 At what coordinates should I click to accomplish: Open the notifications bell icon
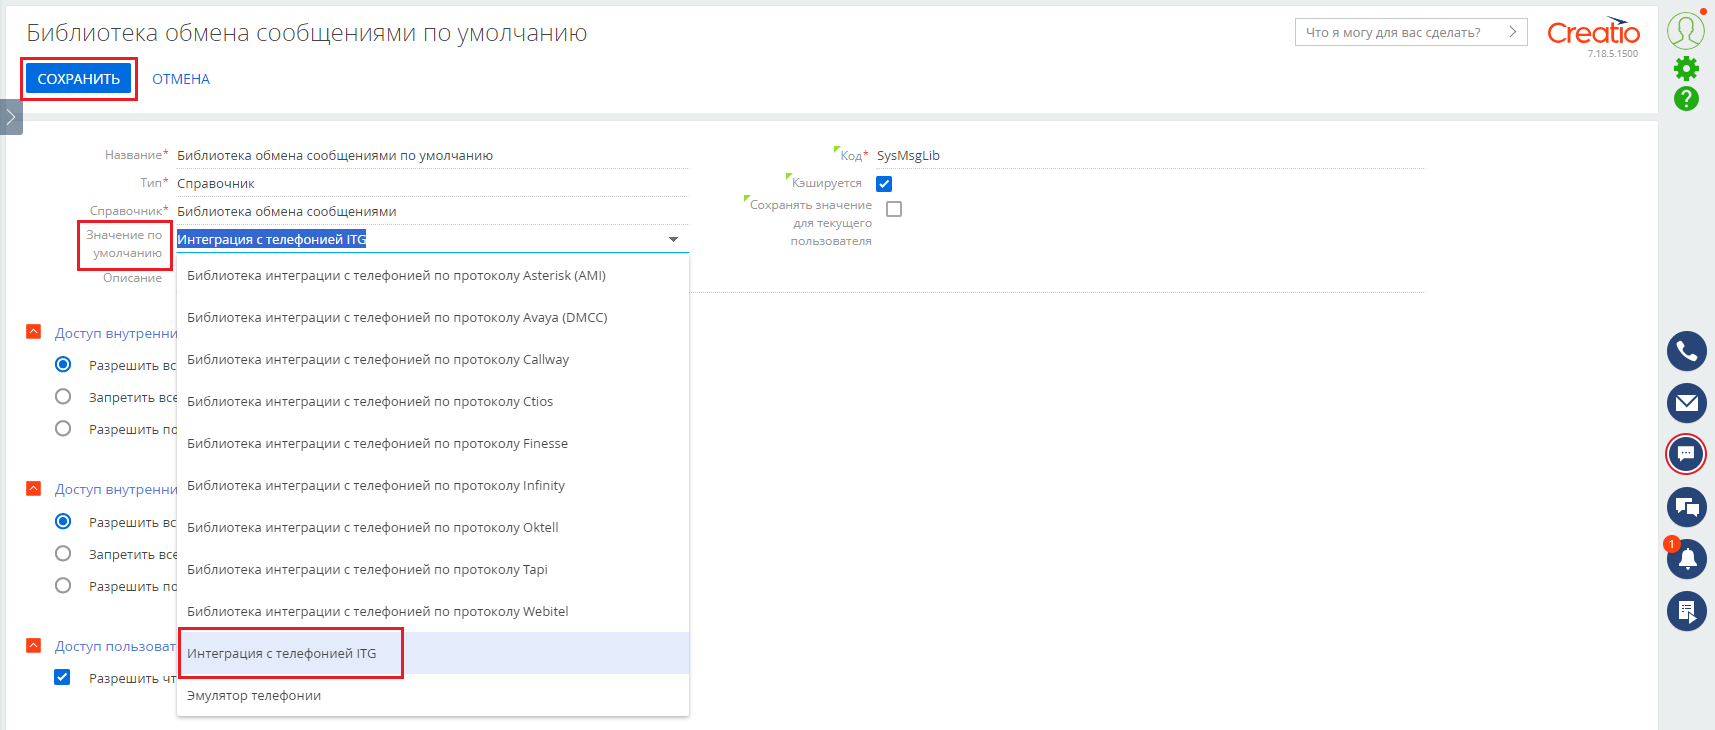coord(1686,559)
